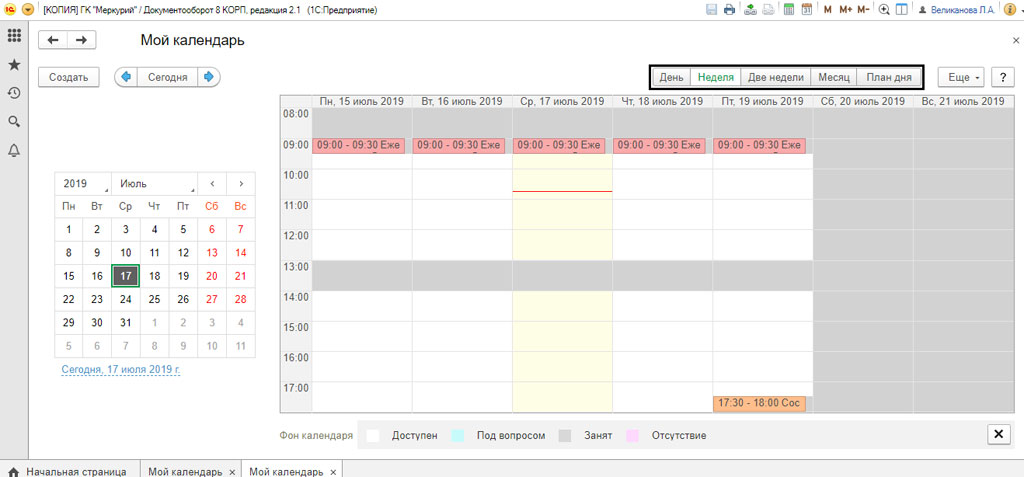Go to previous period with blue left arrow
Image resolution: width=1024 pixels, height=477 pixels.
pyautogui.click(x=127, y=77)
